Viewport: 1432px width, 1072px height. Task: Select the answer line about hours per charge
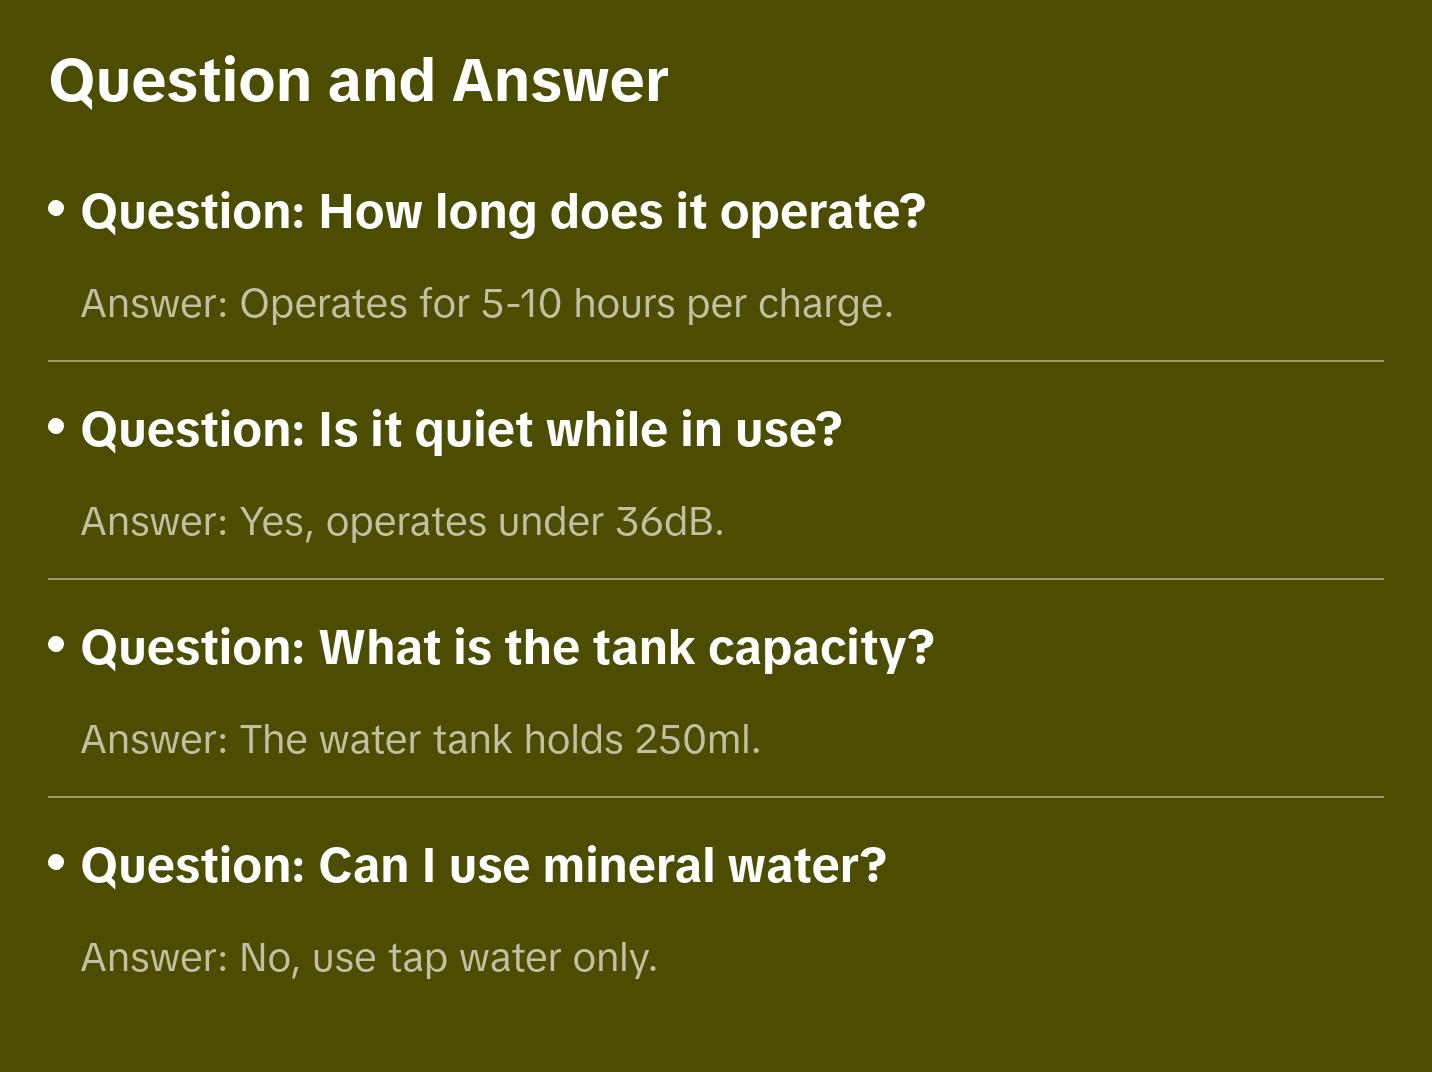(487, 304)
